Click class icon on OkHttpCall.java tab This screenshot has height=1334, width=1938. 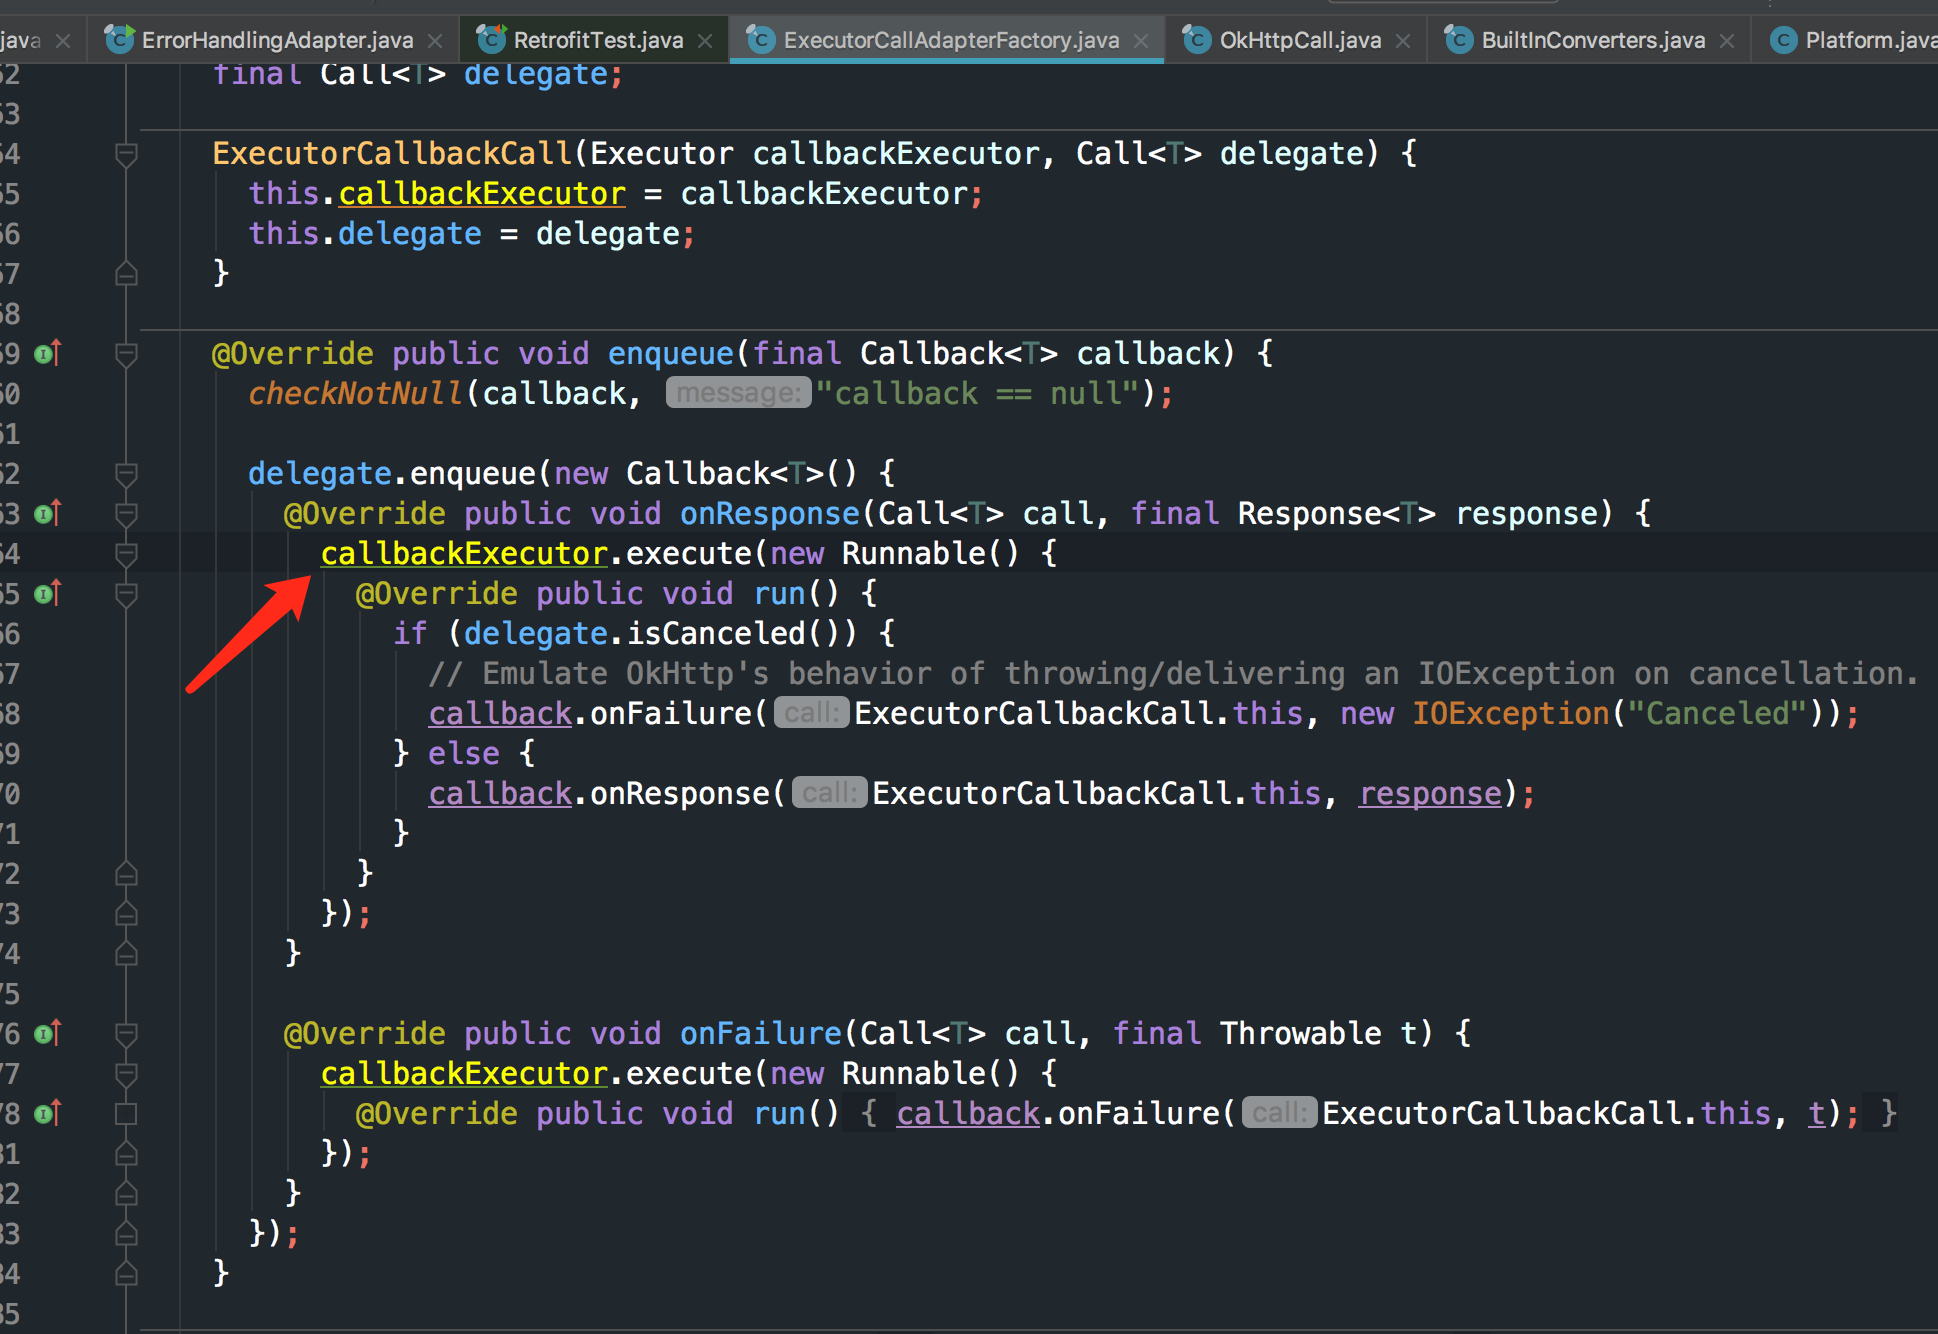(1196, 40)
